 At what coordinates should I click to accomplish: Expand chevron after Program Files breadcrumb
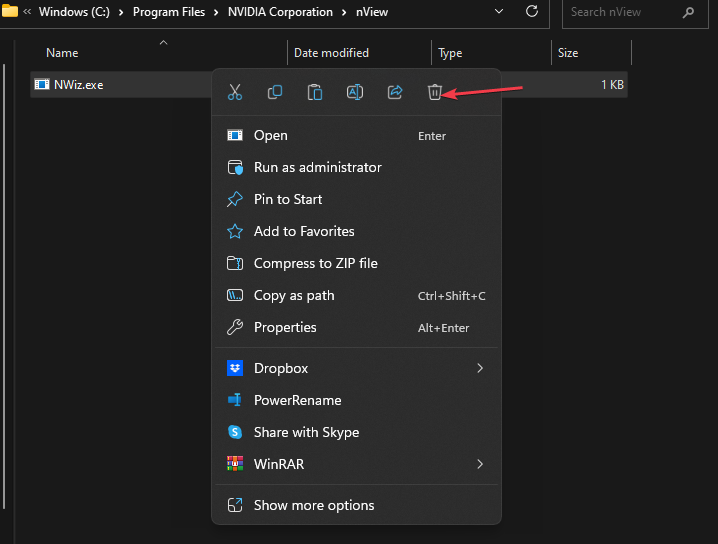(x=216, y=12)
